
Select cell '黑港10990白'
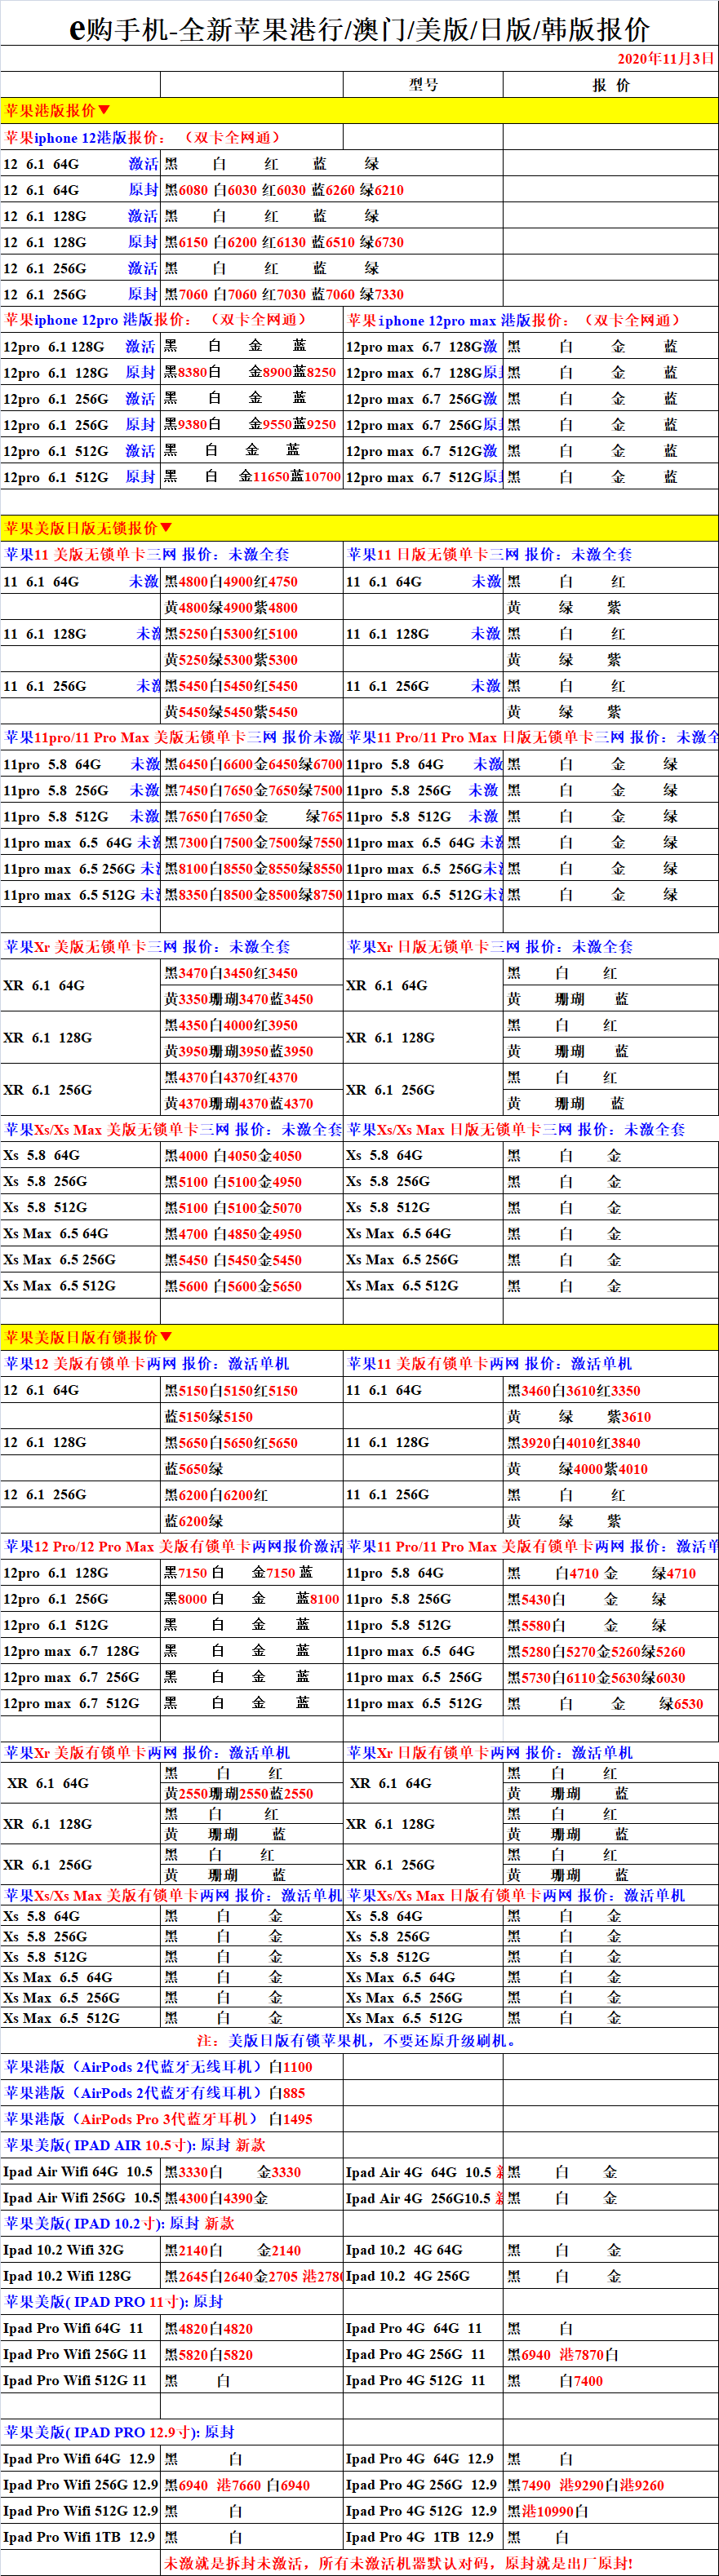610,2510
